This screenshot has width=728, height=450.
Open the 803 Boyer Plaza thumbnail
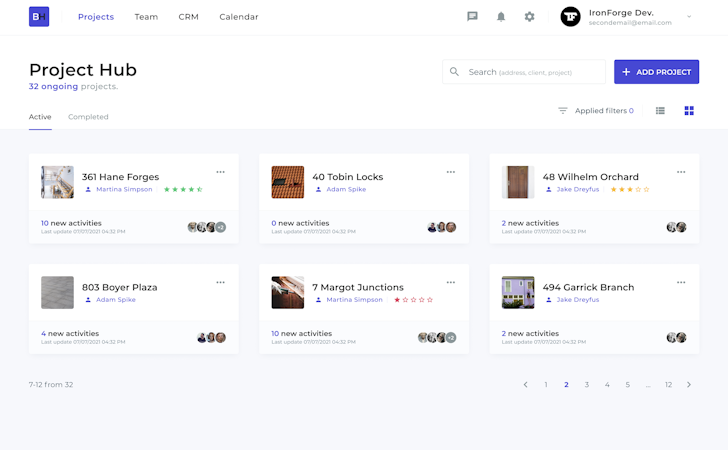point(58,293)
